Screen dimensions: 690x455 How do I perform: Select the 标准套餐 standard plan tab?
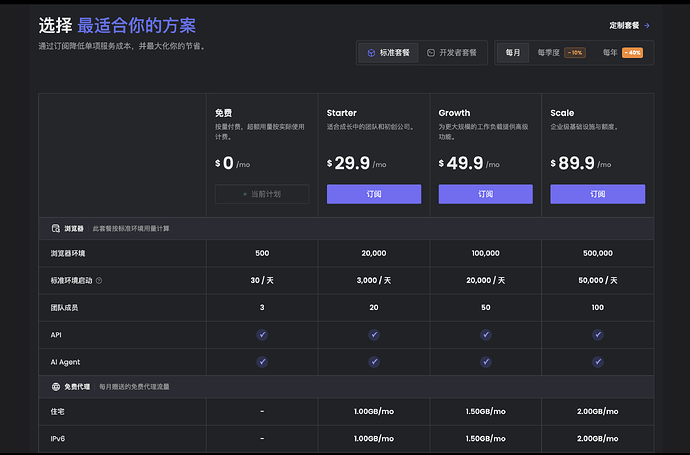(388, 53)
